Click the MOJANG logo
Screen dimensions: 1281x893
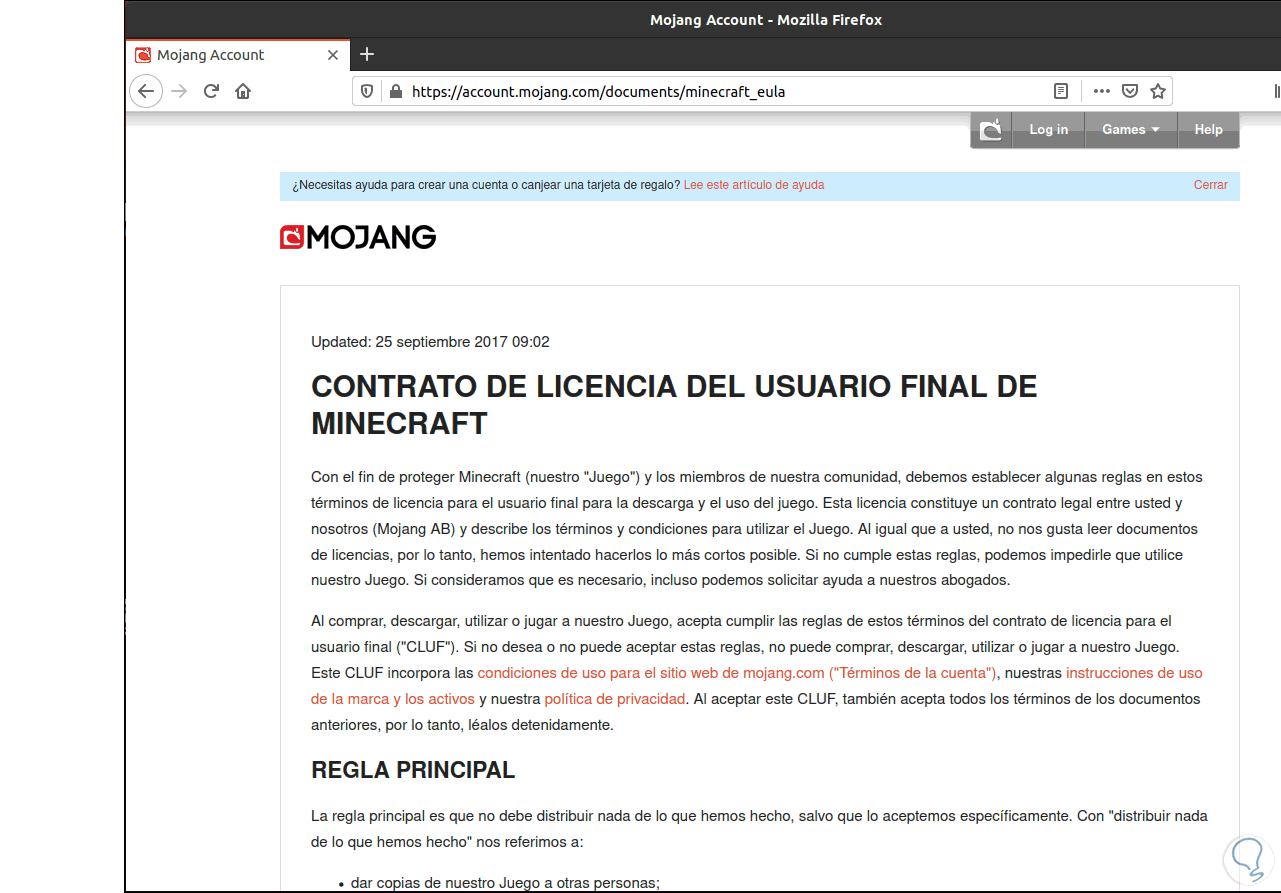(x=358, y=237)
